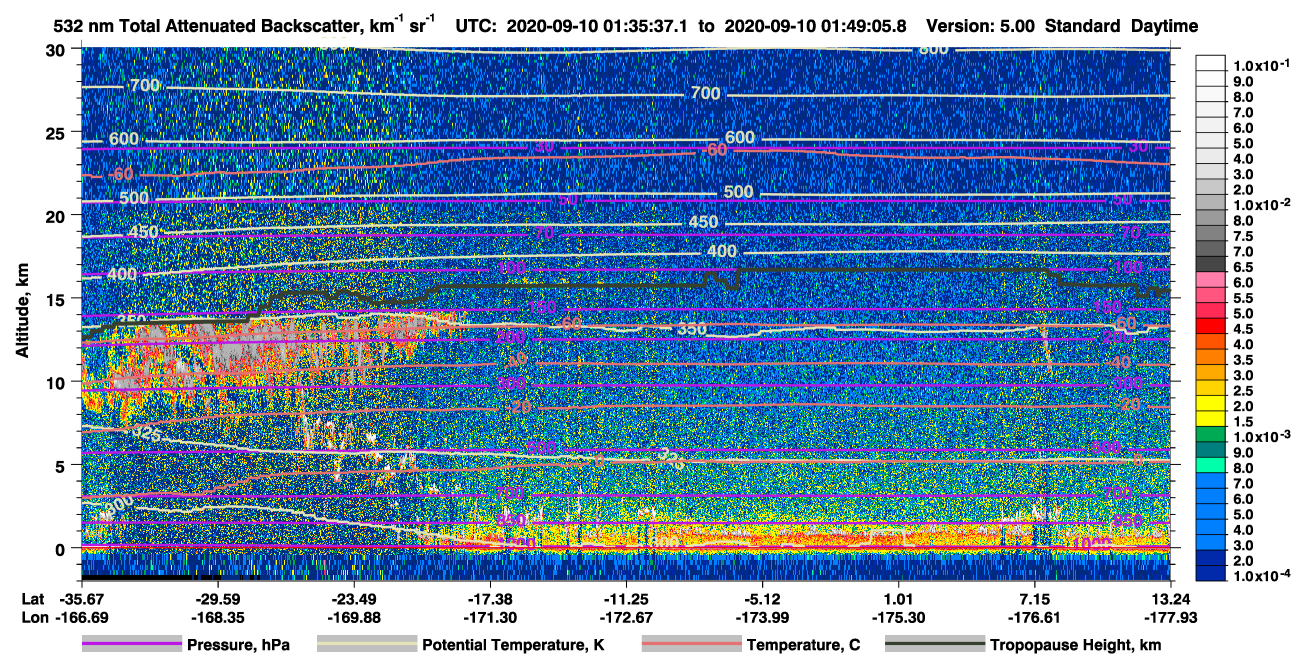Click the longitude value -177.93
Screen dimensions: 1300x667
click(x=1171, y=617)
